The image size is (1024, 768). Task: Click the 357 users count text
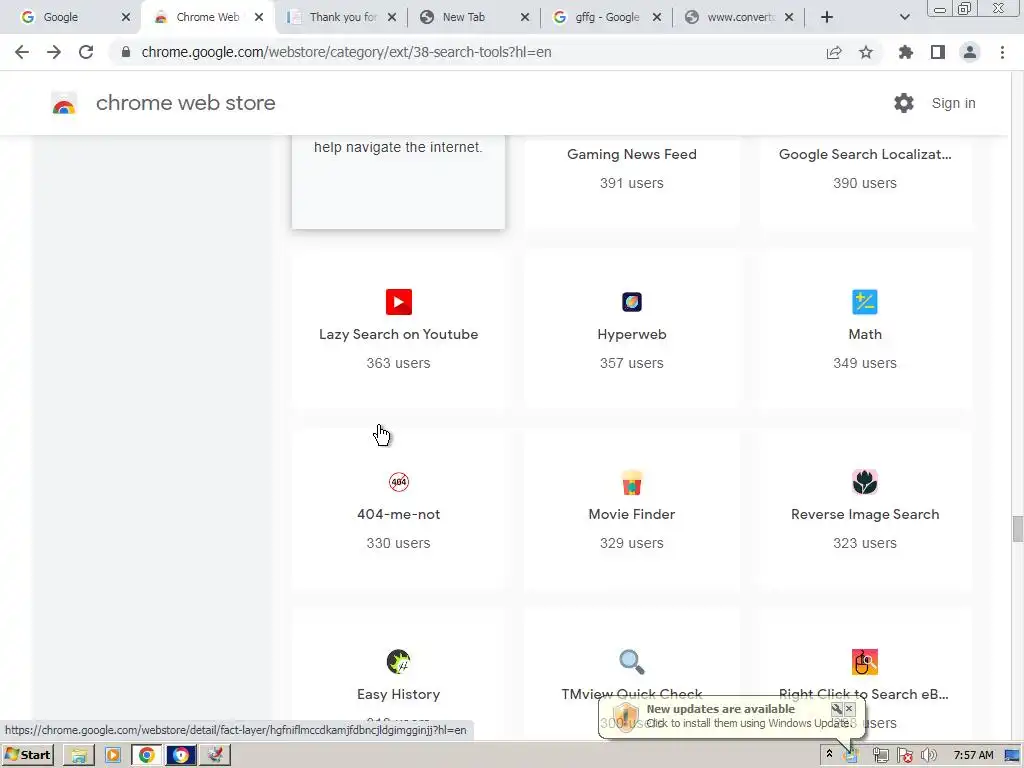[x=632, y=363]
